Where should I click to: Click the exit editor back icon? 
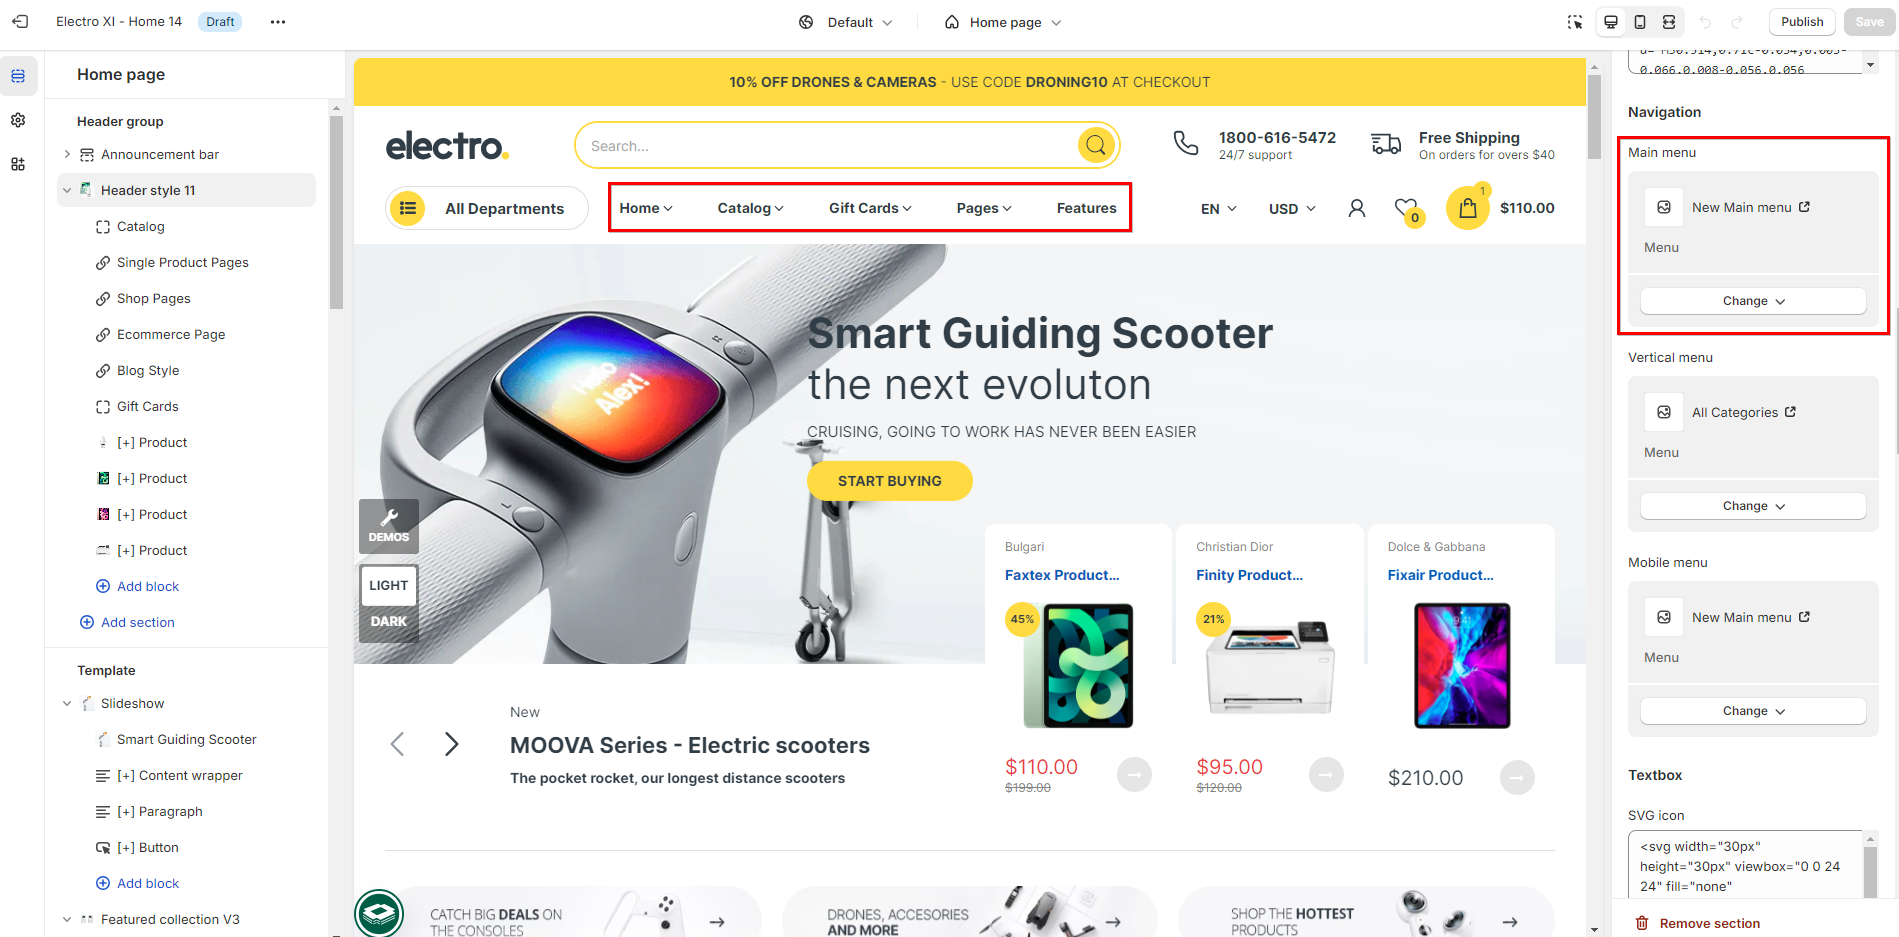[x=20, y=21]
